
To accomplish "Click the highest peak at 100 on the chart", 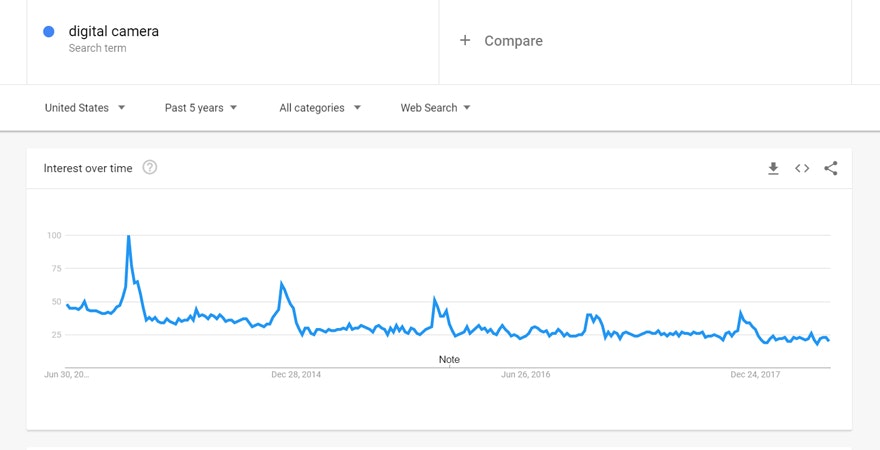I will (128, 237).
